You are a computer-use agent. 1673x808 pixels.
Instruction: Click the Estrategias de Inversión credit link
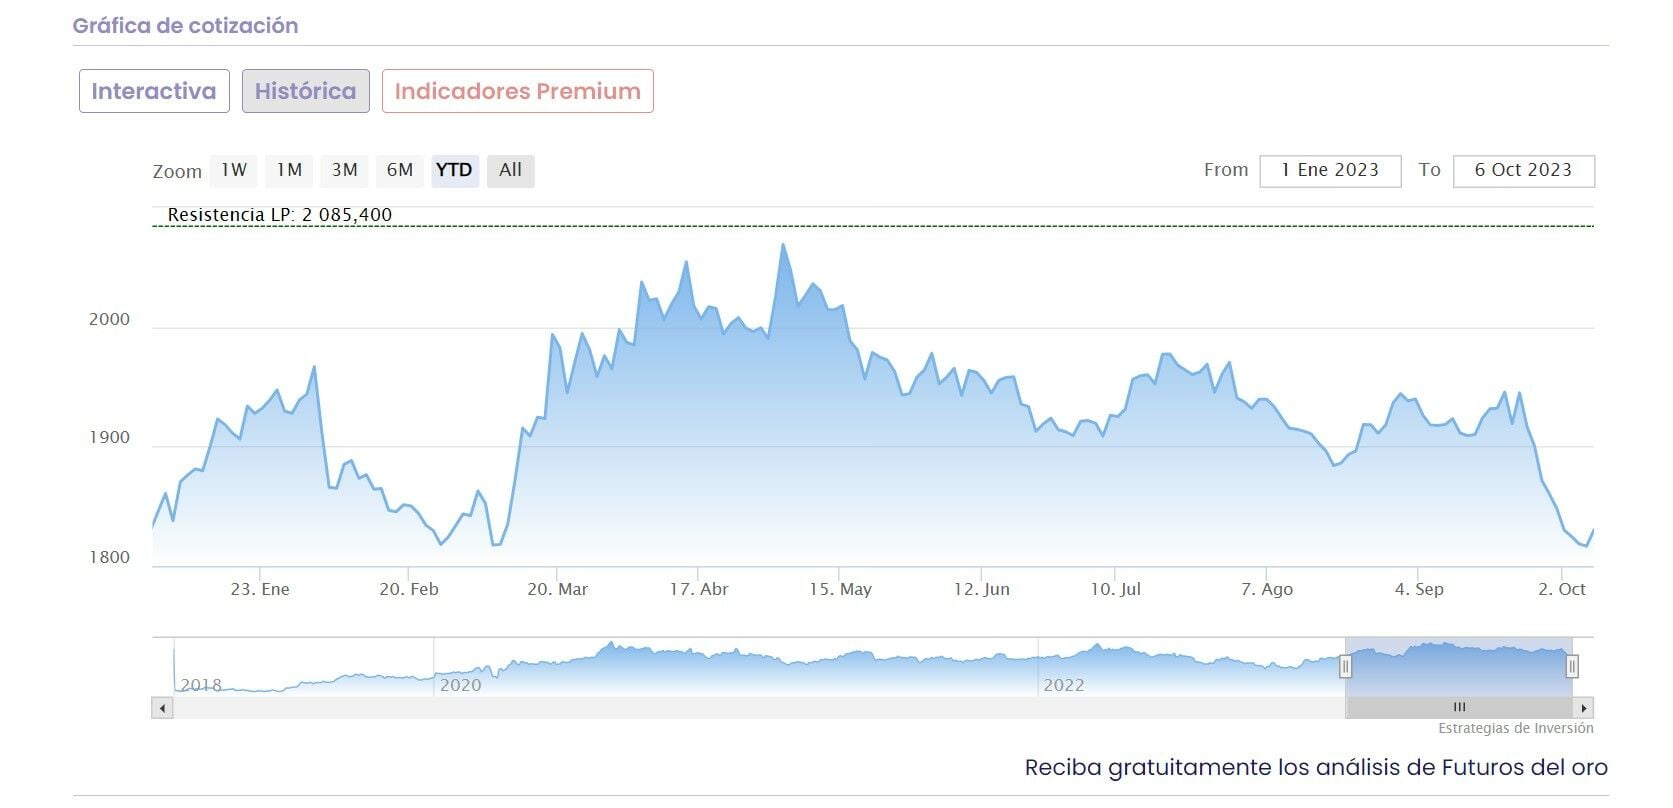click(1515, 729)
